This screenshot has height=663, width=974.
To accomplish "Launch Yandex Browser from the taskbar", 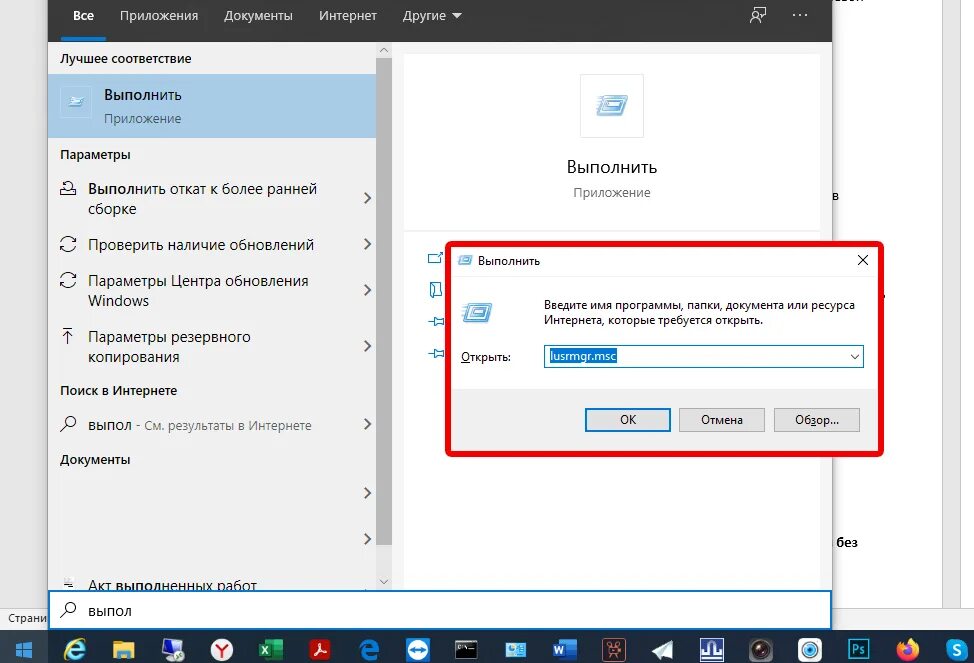I will tap(222, 647).
